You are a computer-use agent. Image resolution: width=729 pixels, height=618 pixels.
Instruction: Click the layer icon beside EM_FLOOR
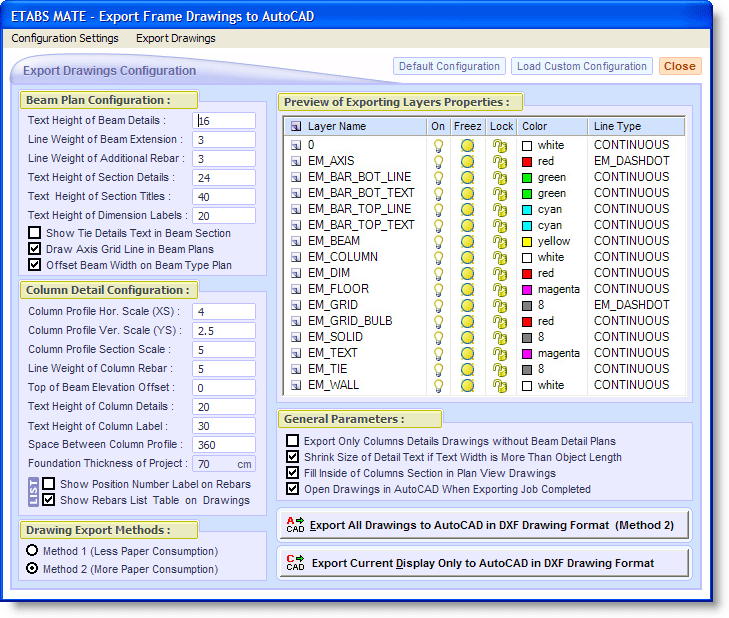point(296,289)
